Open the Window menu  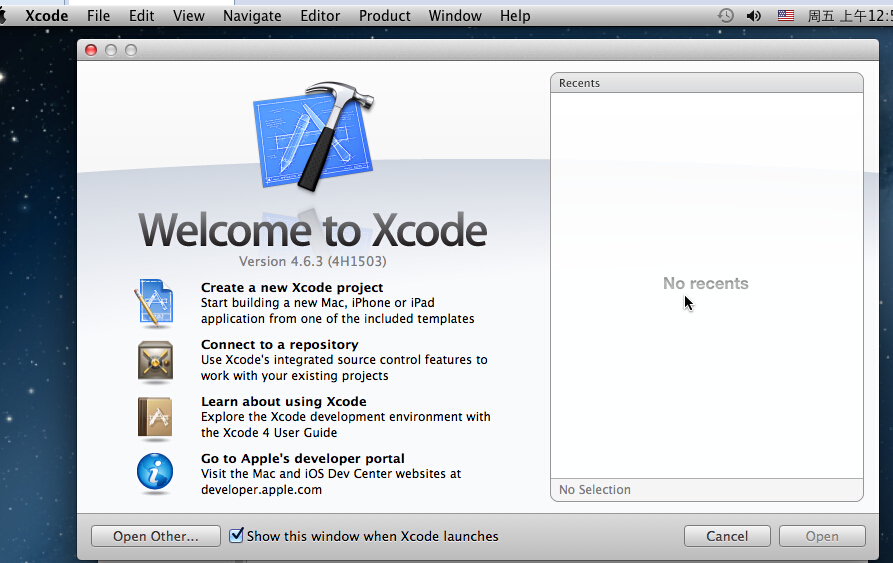(x=455, y=16)
